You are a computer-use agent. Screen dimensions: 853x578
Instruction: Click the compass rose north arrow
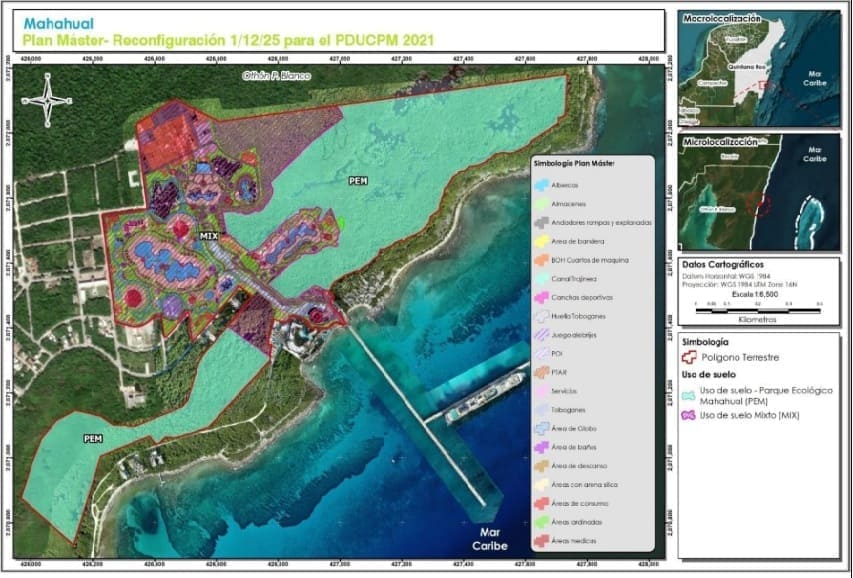pos(49,98)
